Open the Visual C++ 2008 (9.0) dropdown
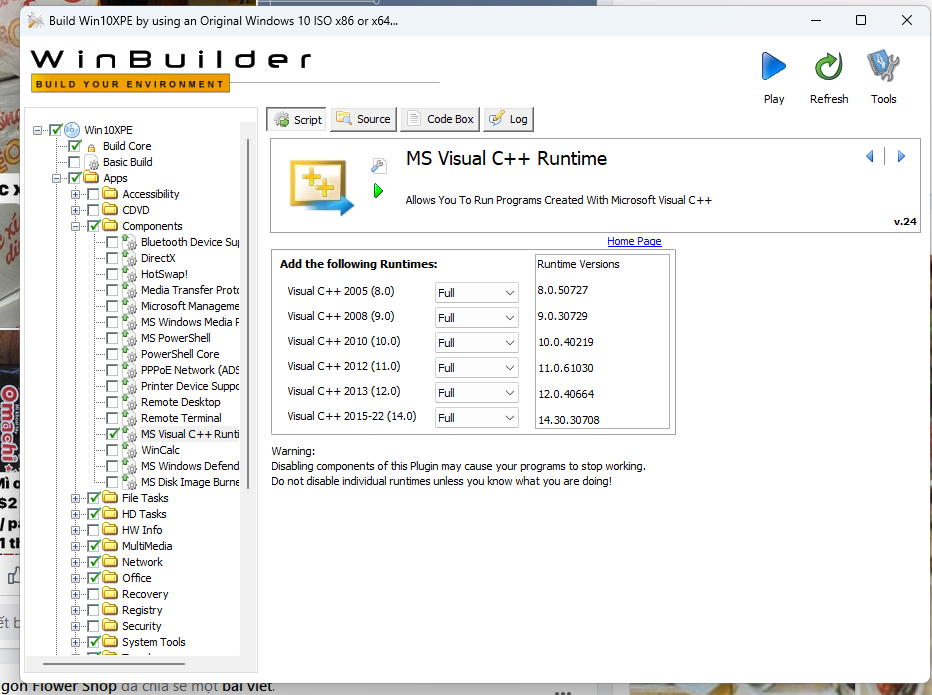 (477, 317)
